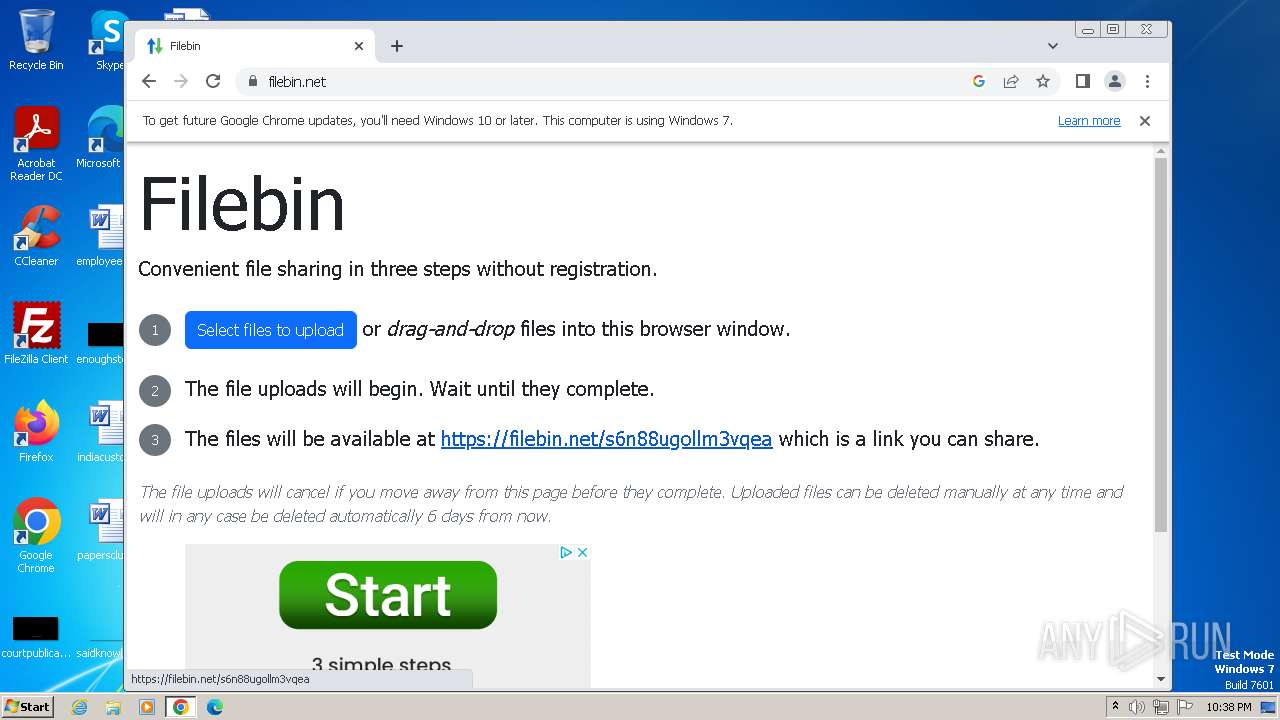1280x720 pixels.
Task: Click the browser back arrow
Action: tap(149, 82)
